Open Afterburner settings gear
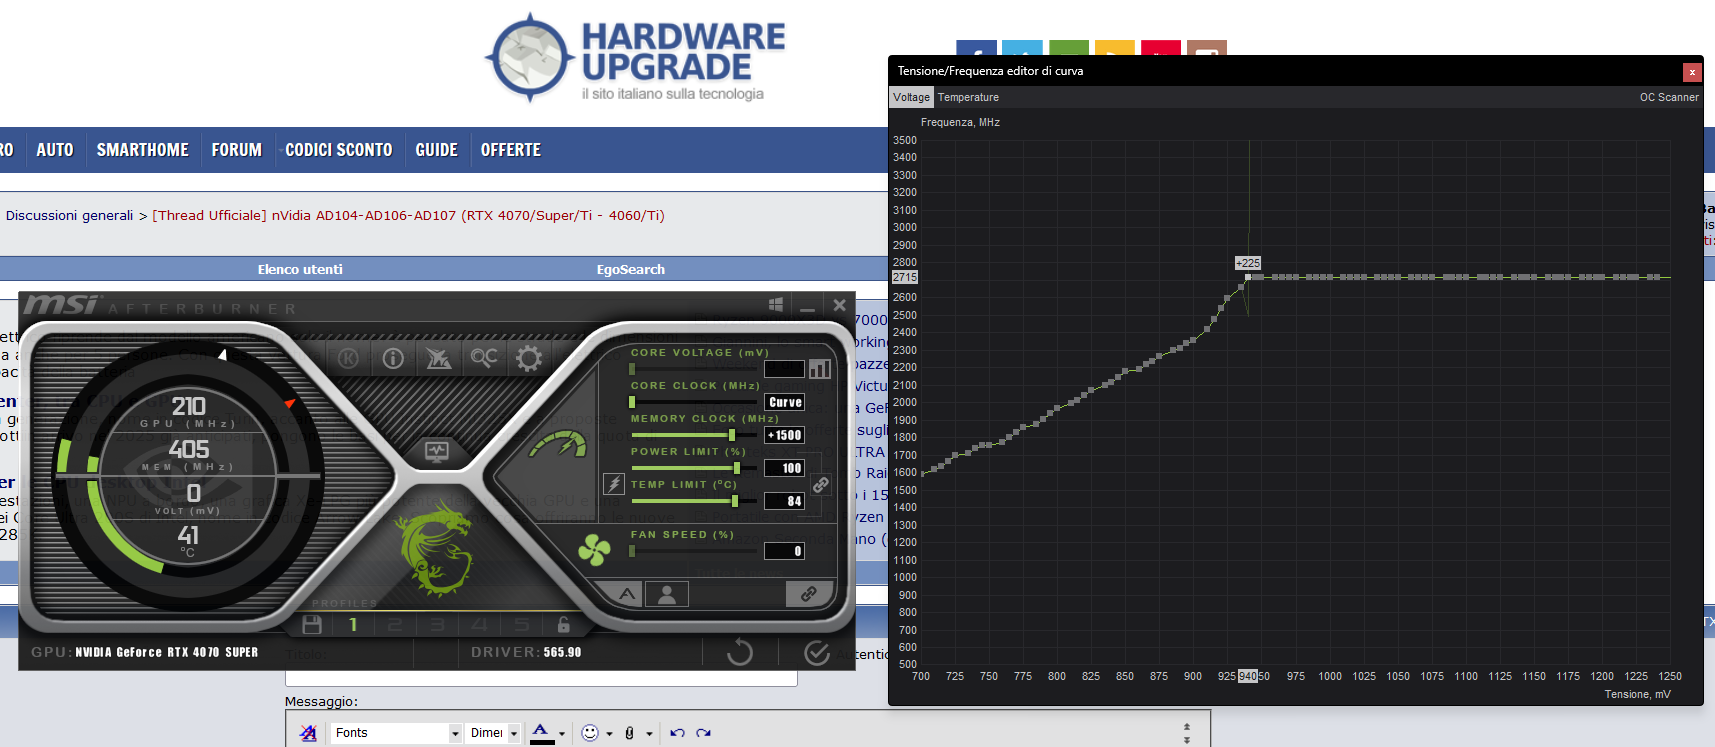This screenshot has width=1715, height=747. (529, 358)
